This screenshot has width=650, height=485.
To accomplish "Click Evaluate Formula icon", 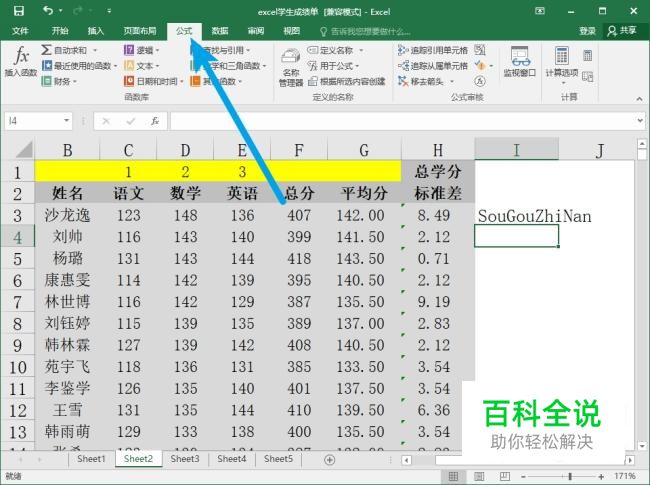I will 480,81.
